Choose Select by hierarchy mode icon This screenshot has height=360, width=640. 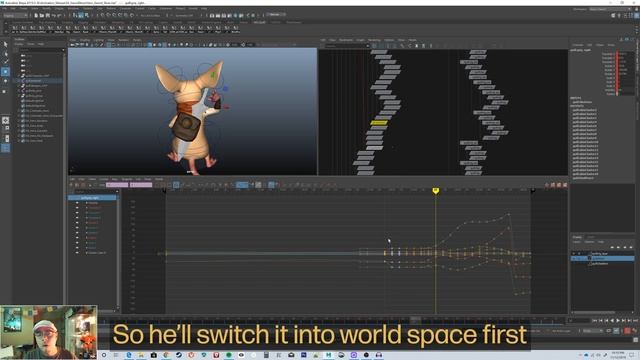tap(75, 16)
